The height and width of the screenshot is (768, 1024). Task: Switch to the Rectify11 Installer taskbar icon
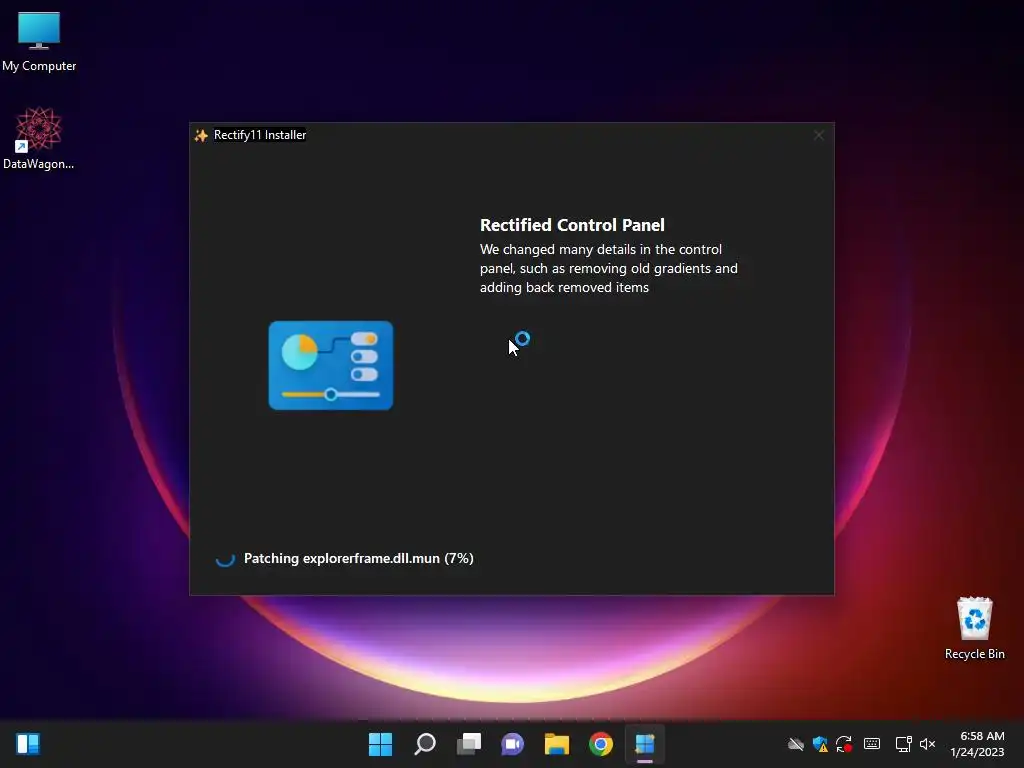645,744
